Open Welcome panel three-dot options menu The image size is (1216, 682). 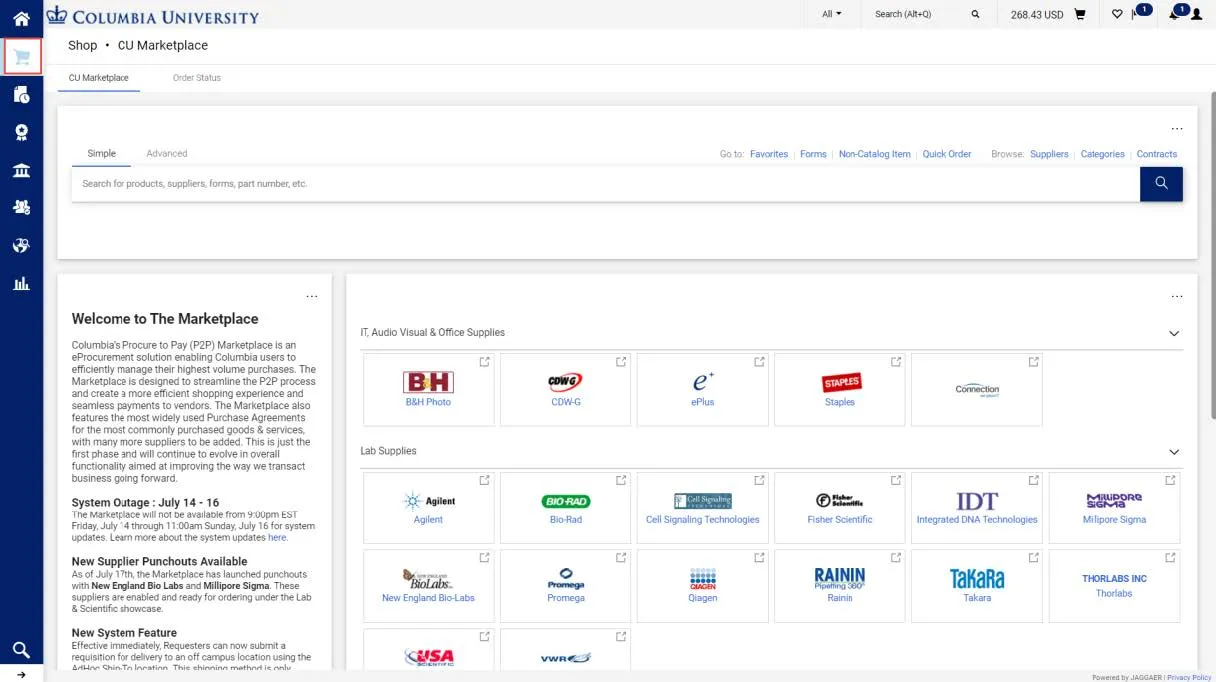tap(312, 296)
